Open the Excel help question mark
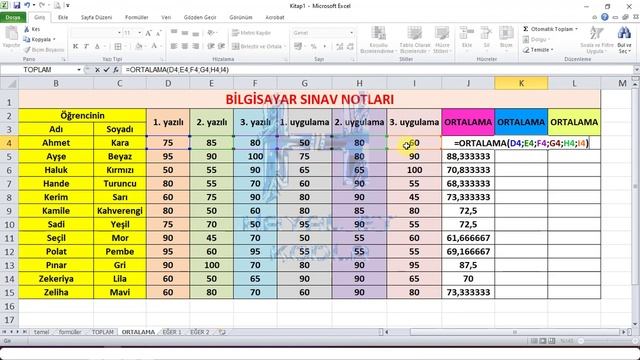This screenshot has width=640, height=360. [x=605, y=17]
